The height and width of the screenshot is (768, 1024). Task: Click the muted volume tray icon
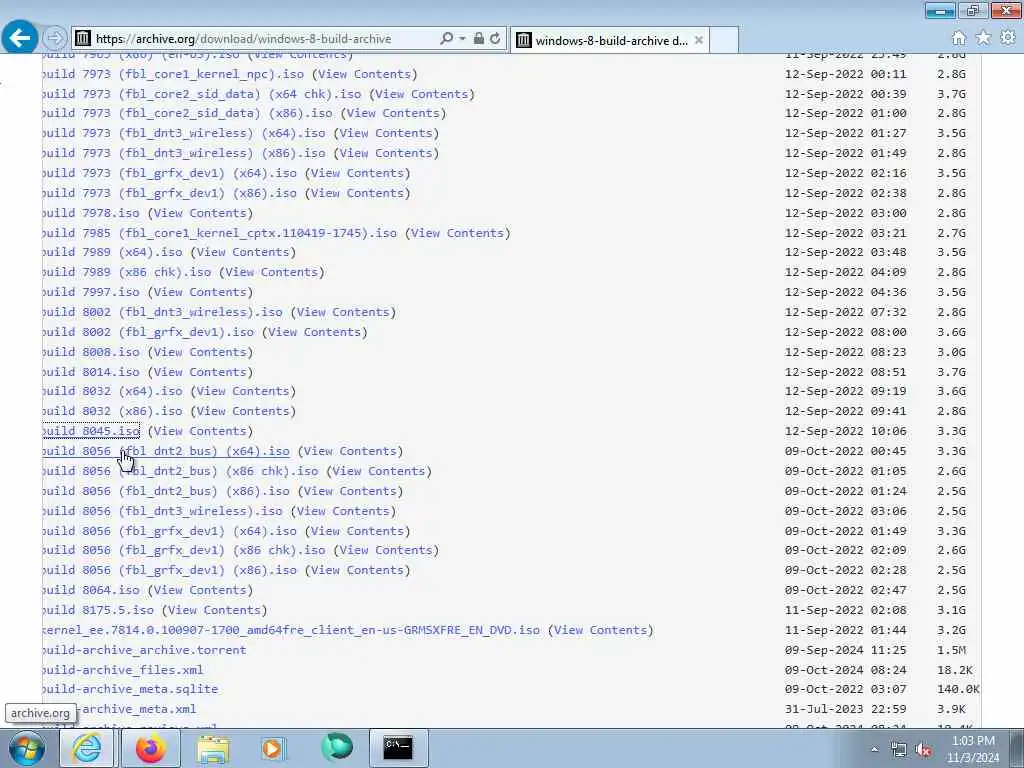point(923,750)
